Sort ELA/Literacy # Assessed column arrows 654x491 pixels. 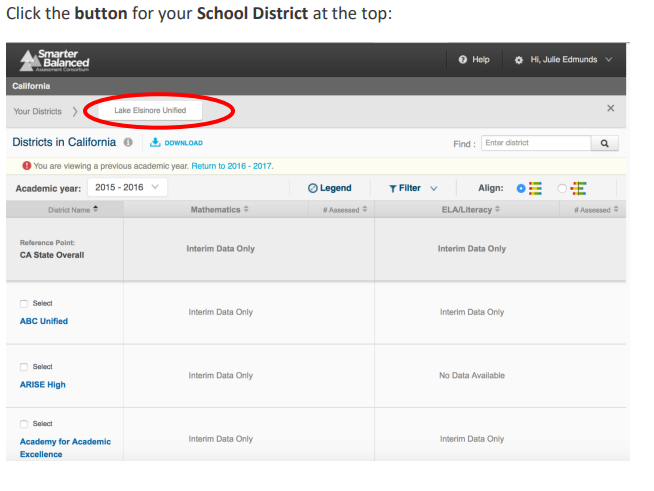tap(616, 209)
